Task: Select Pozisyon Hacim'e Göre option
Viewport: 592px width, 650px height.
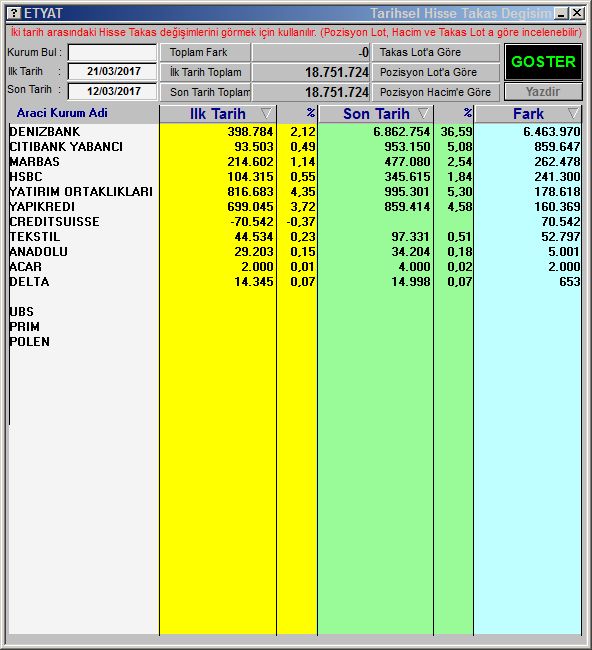Action: coord(436,92)
